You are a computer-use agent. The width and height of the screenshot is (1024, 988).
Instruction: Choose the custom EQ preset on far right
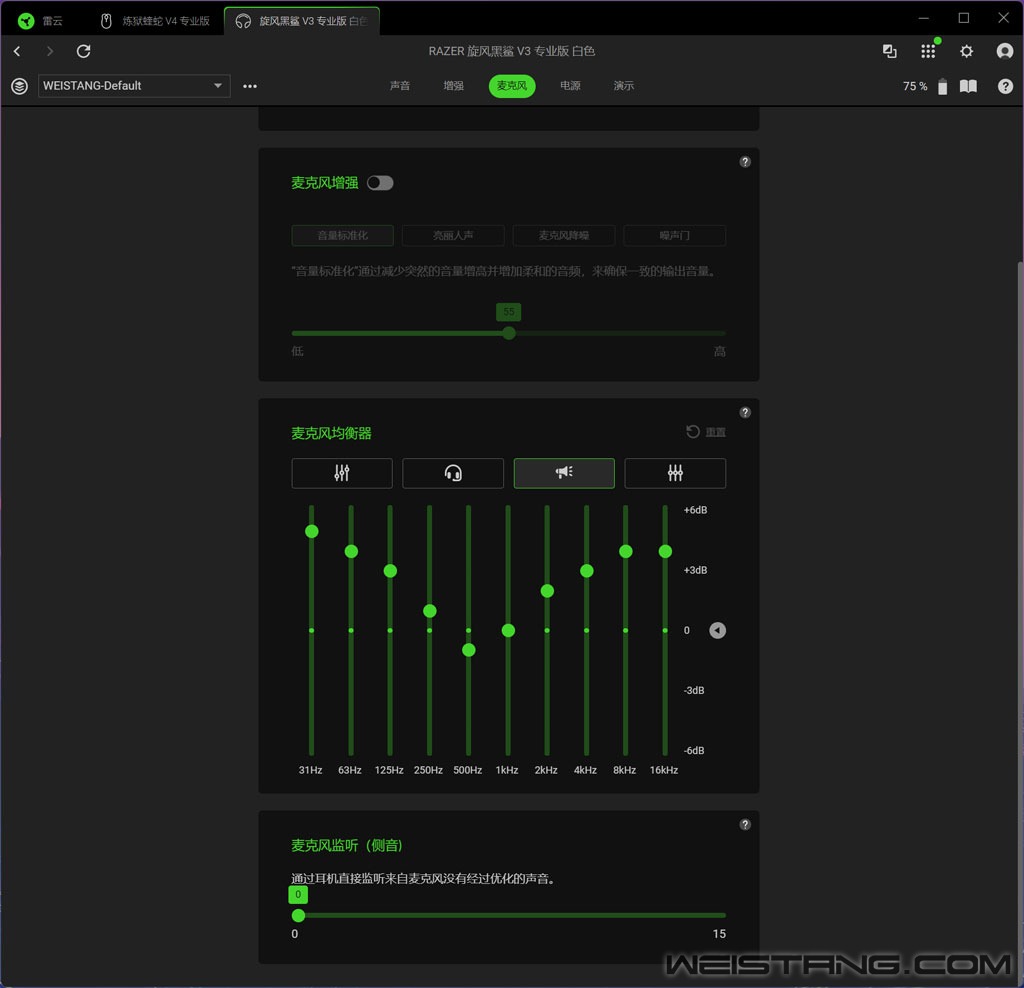pyautogui.click(x=675, y=473)
